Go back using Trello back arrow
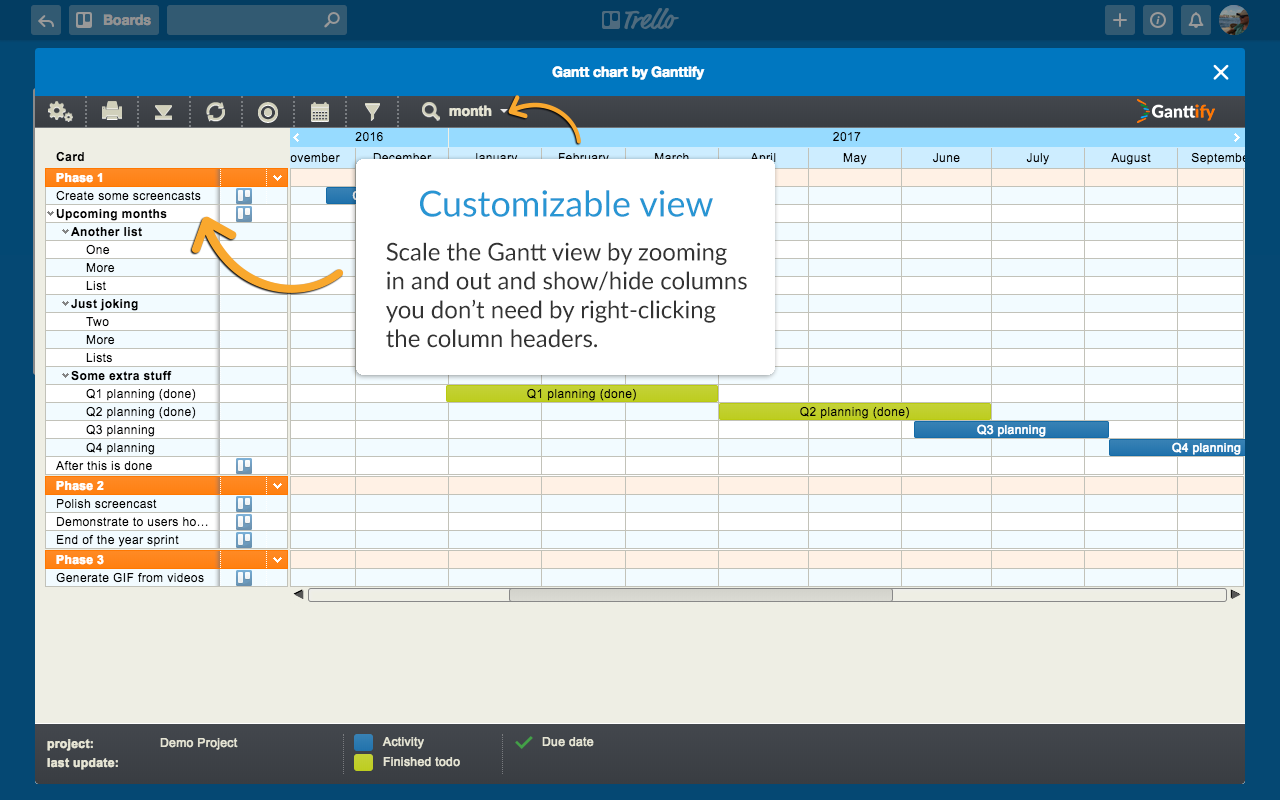Image resolution: width=1280 pixels, height=800 pixels. (46, 20)
